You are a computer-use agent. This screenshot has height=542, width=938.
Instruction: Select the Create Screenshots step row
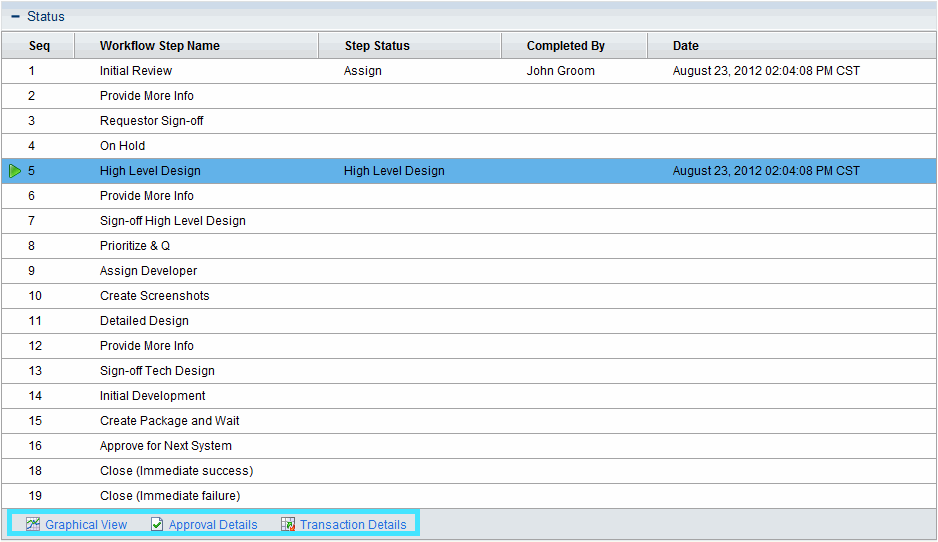point(155,296)
